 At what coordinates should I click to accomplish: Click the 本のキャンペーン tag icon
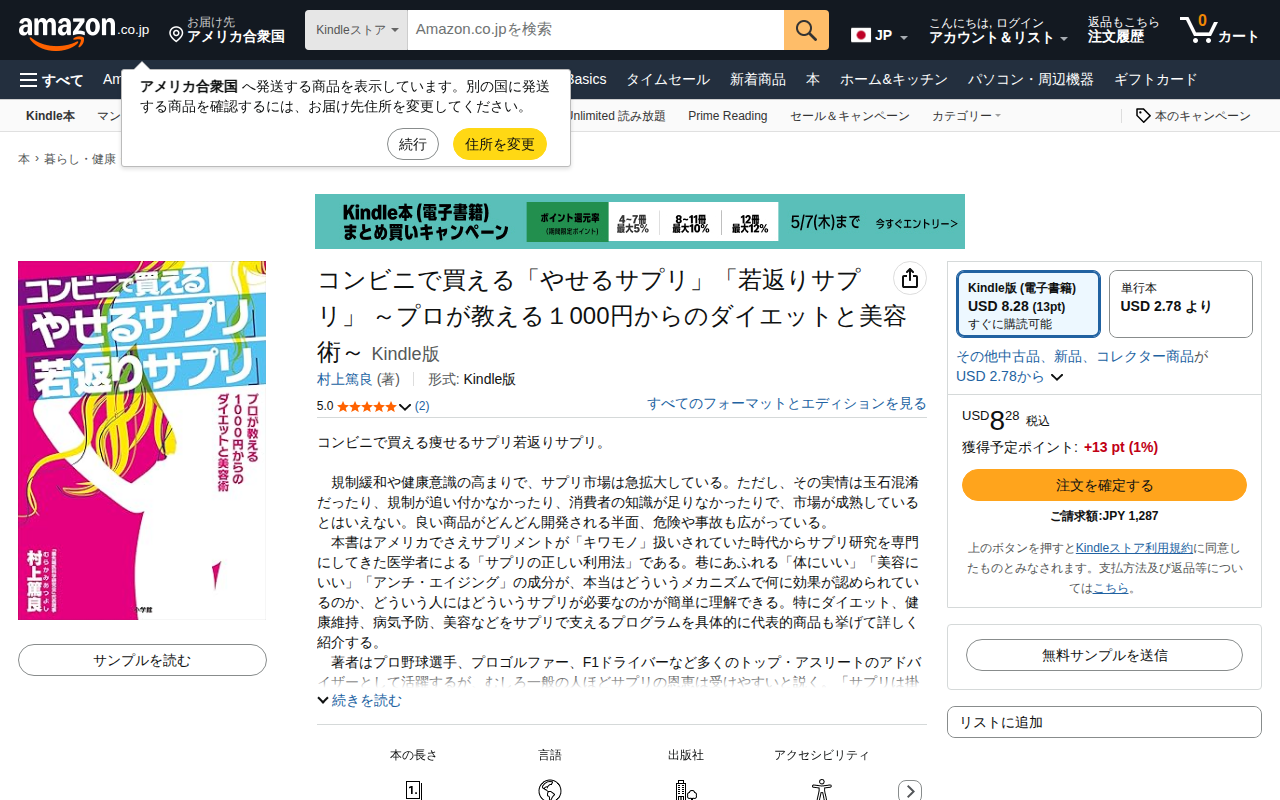1143,116
